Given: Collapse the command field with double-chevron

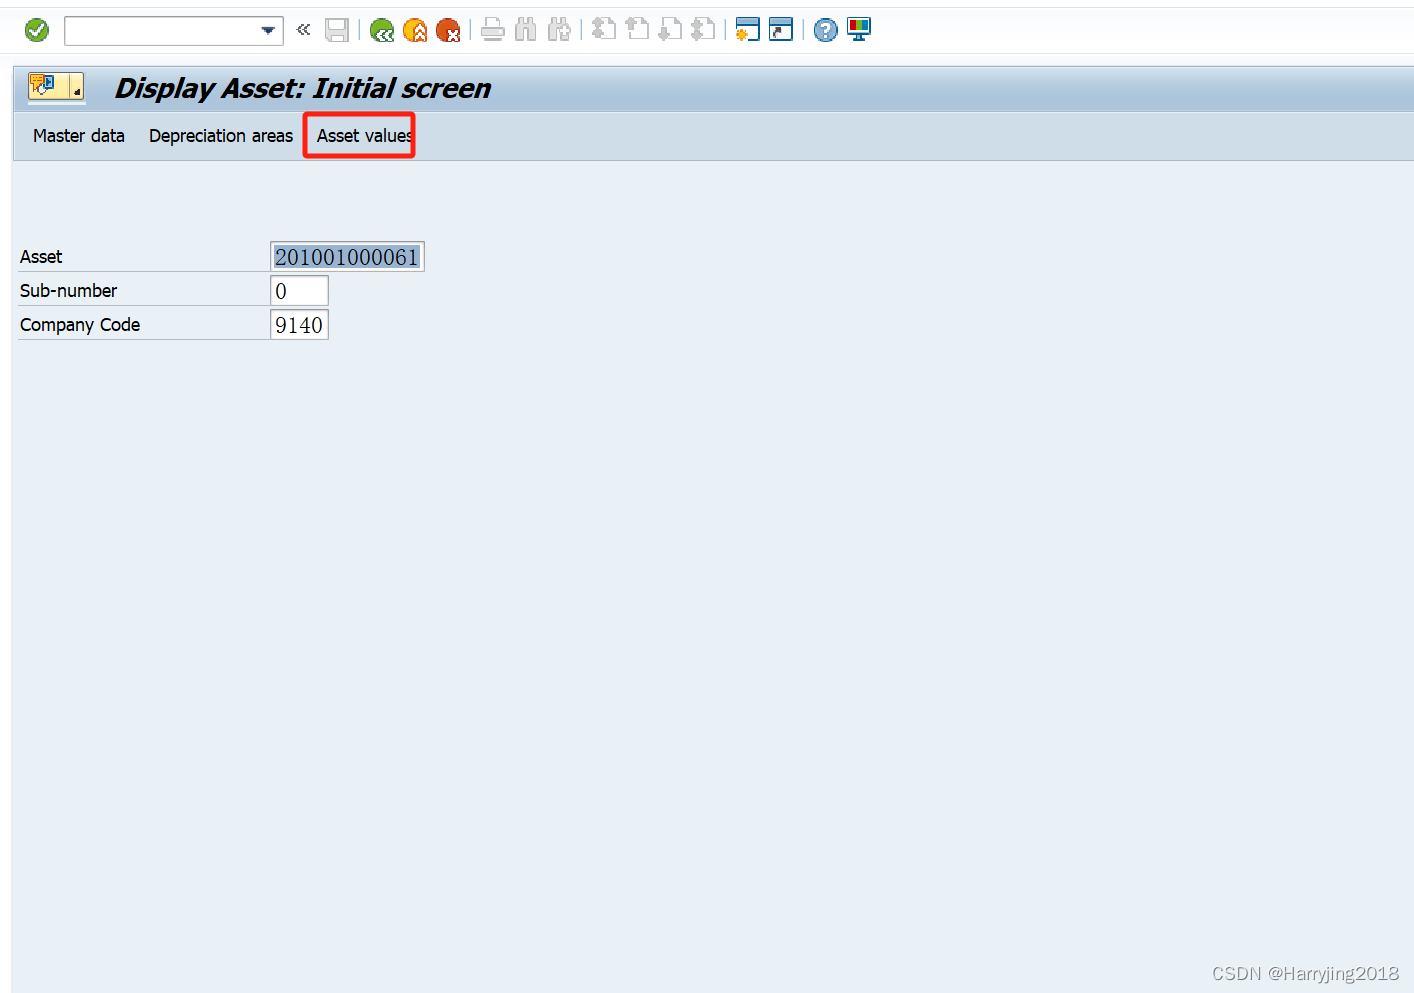Looking at the screenshot, I should (x=304, y=30).
